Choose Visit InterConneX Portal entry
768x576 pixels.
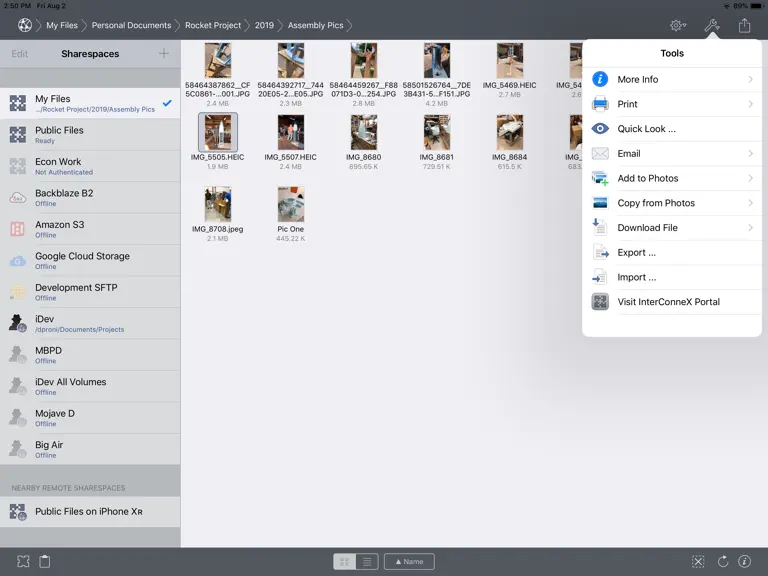672,302
